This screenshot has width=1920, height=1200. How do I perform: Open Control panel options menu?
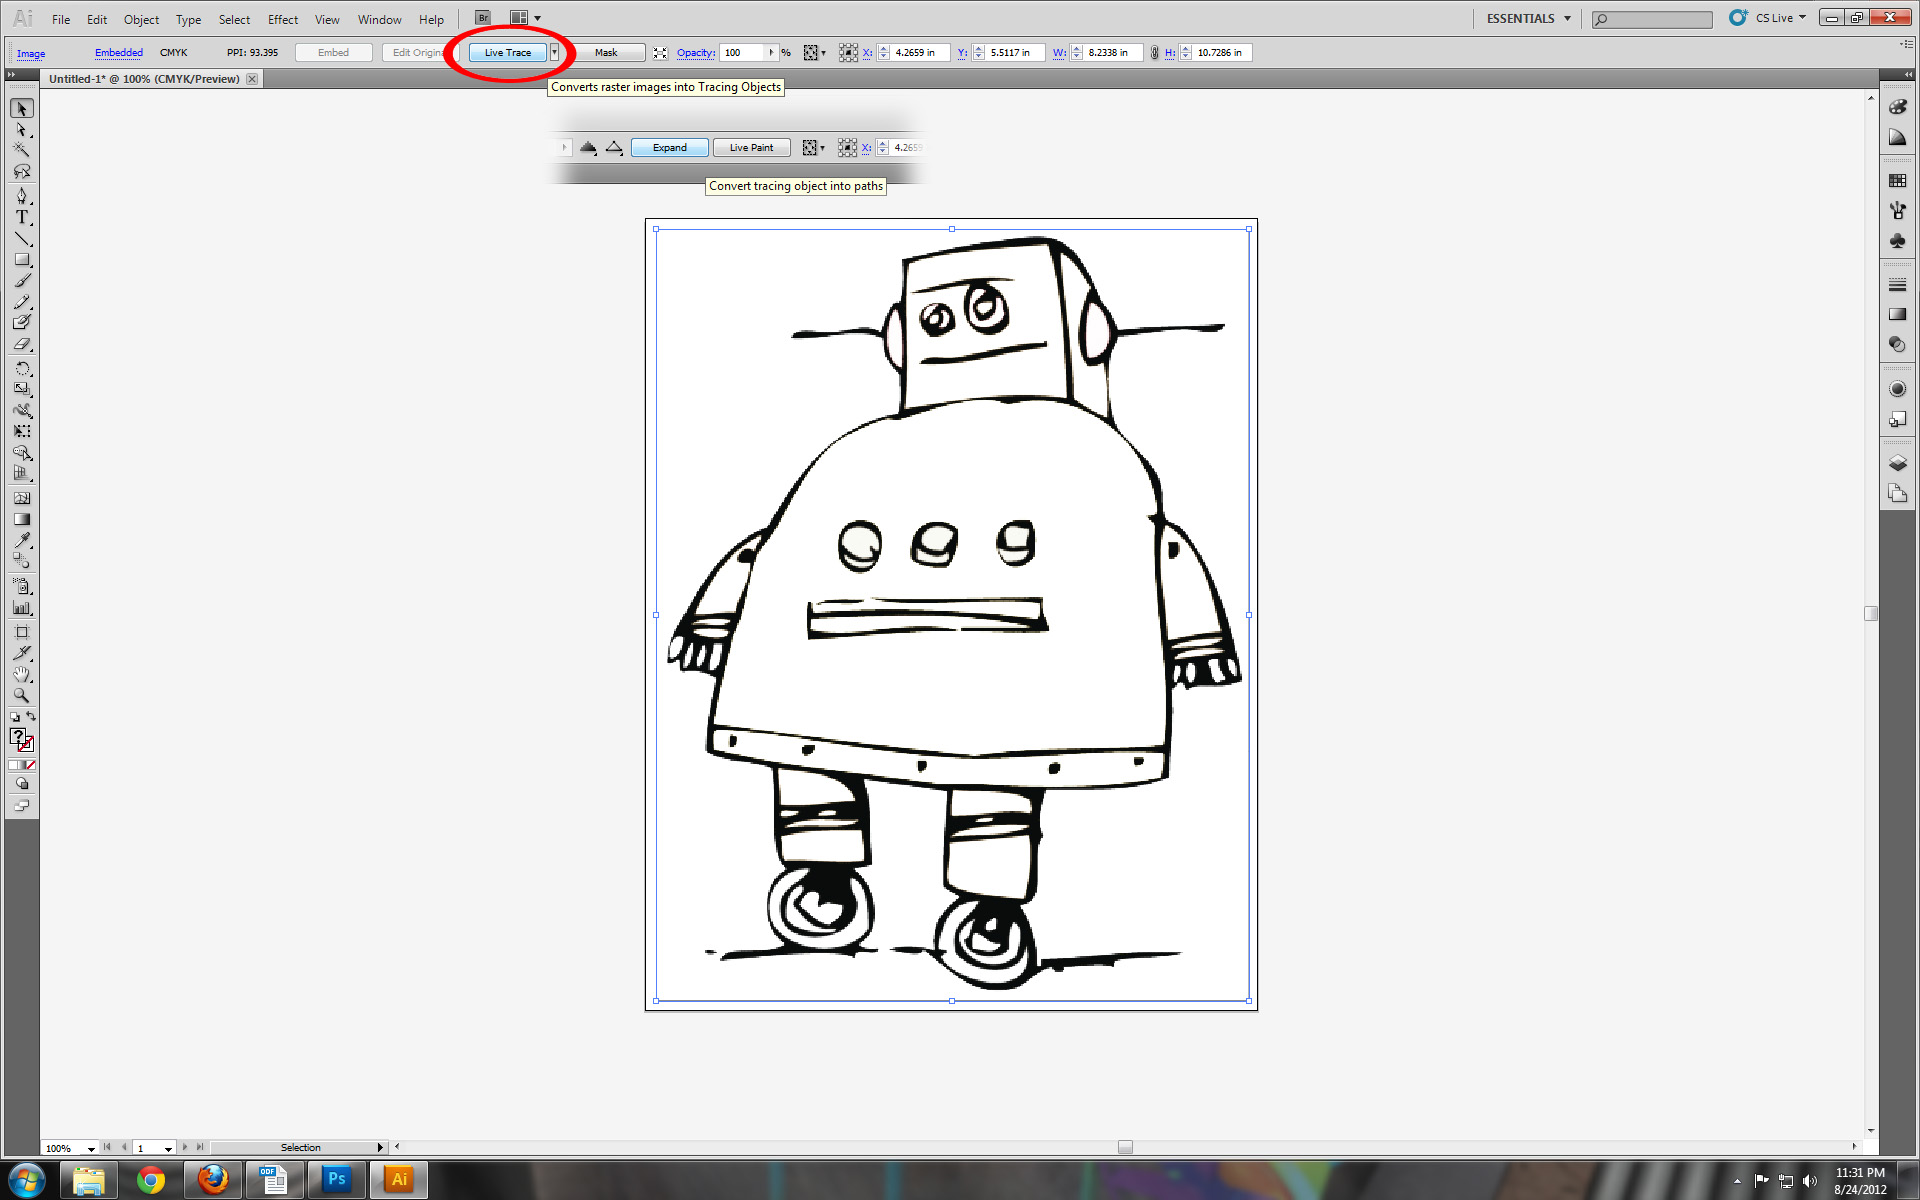pos(1907,44)
